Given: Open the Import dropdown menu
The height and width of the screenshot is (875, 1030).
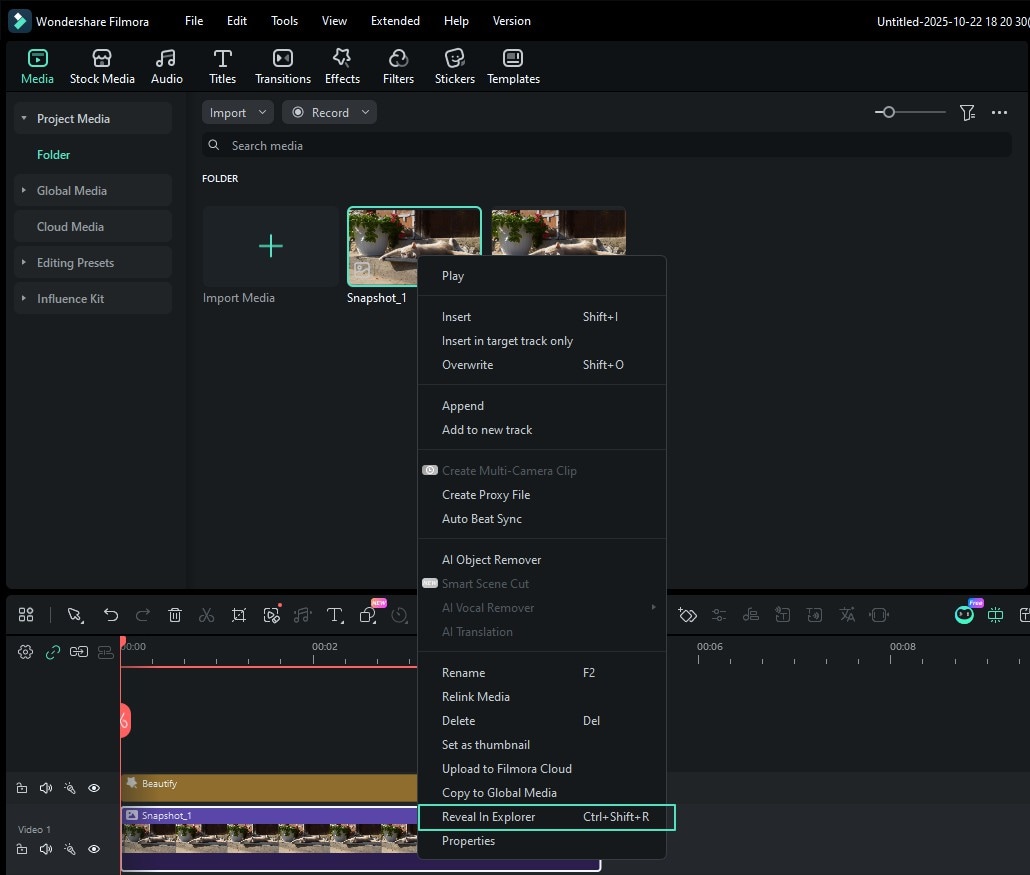Looking at the screenshot, I should click(237, 112).
